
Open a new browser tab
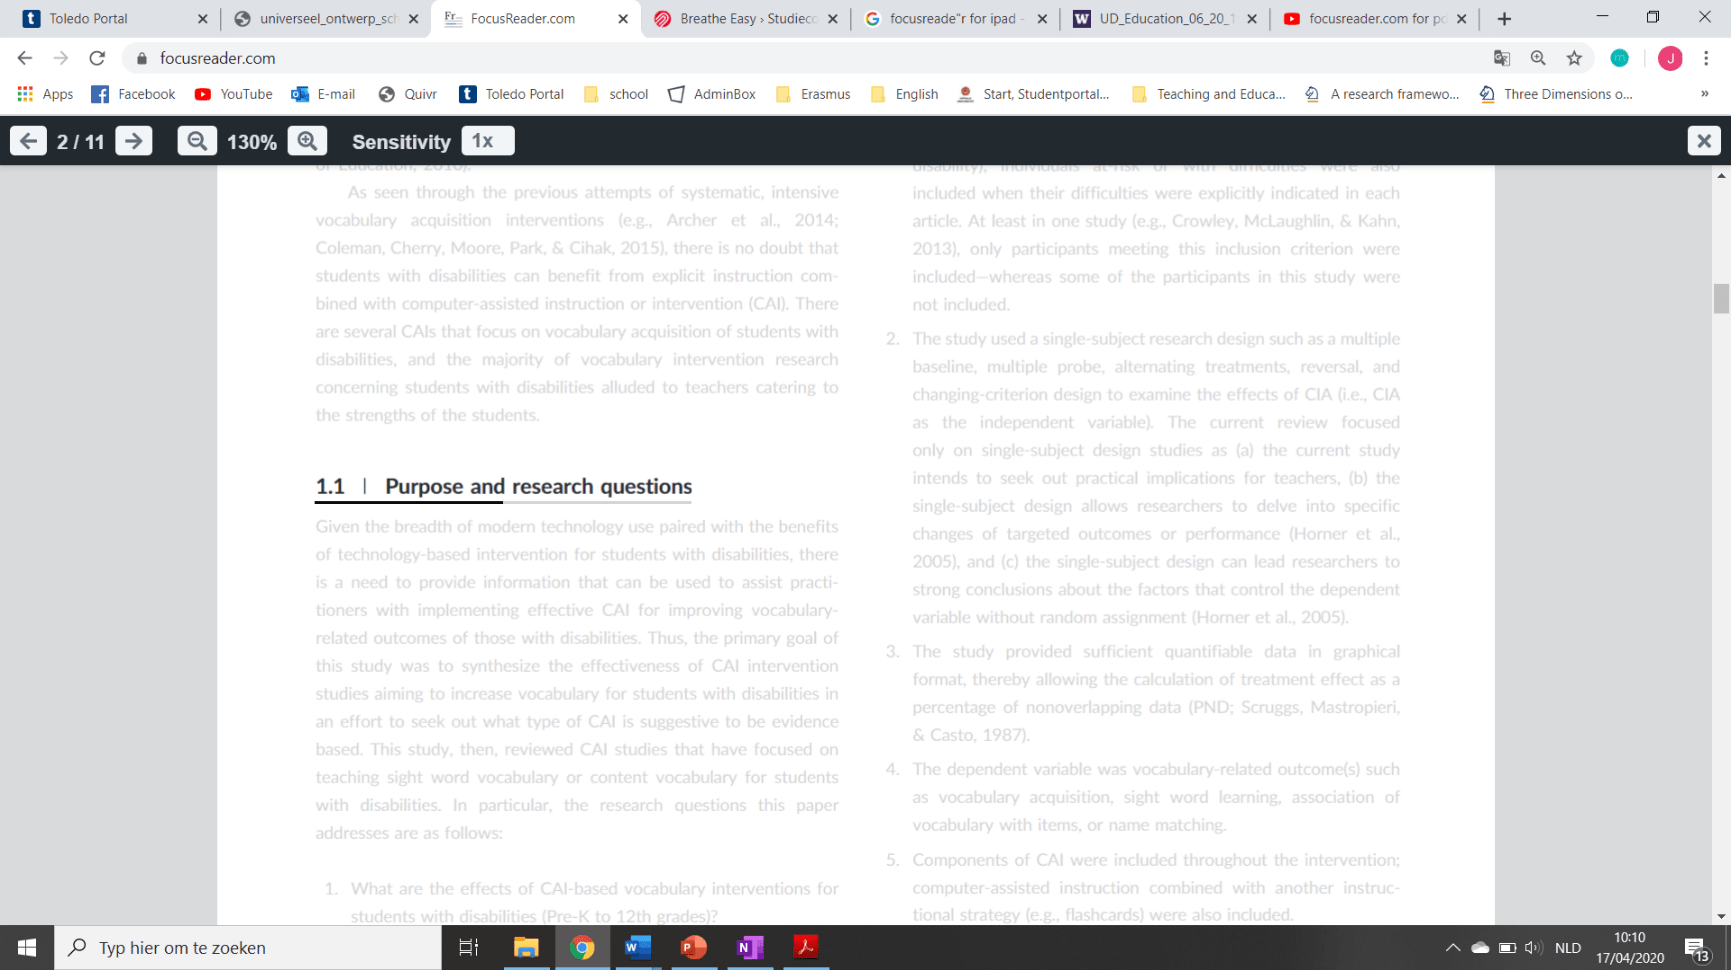pos(1504,18)
